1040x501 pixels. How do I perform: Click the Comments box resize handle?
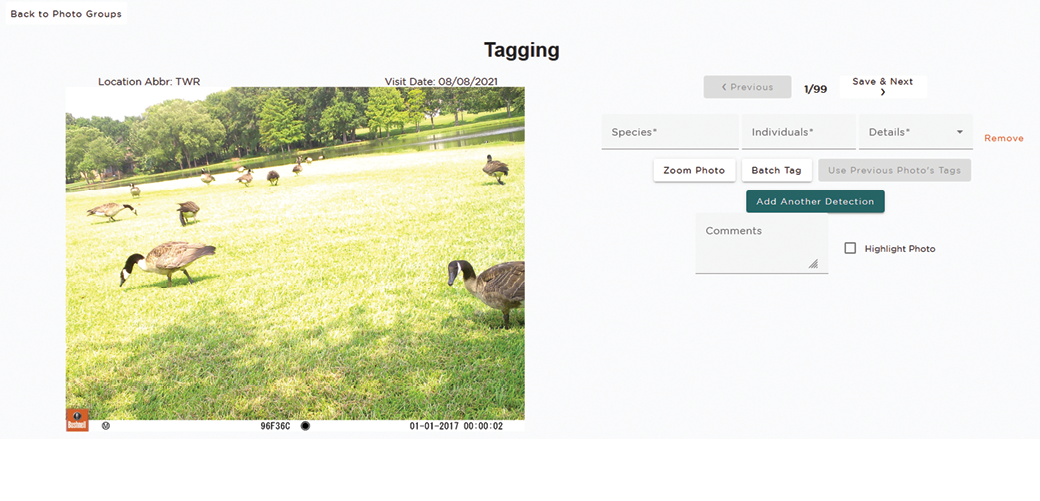813,264
